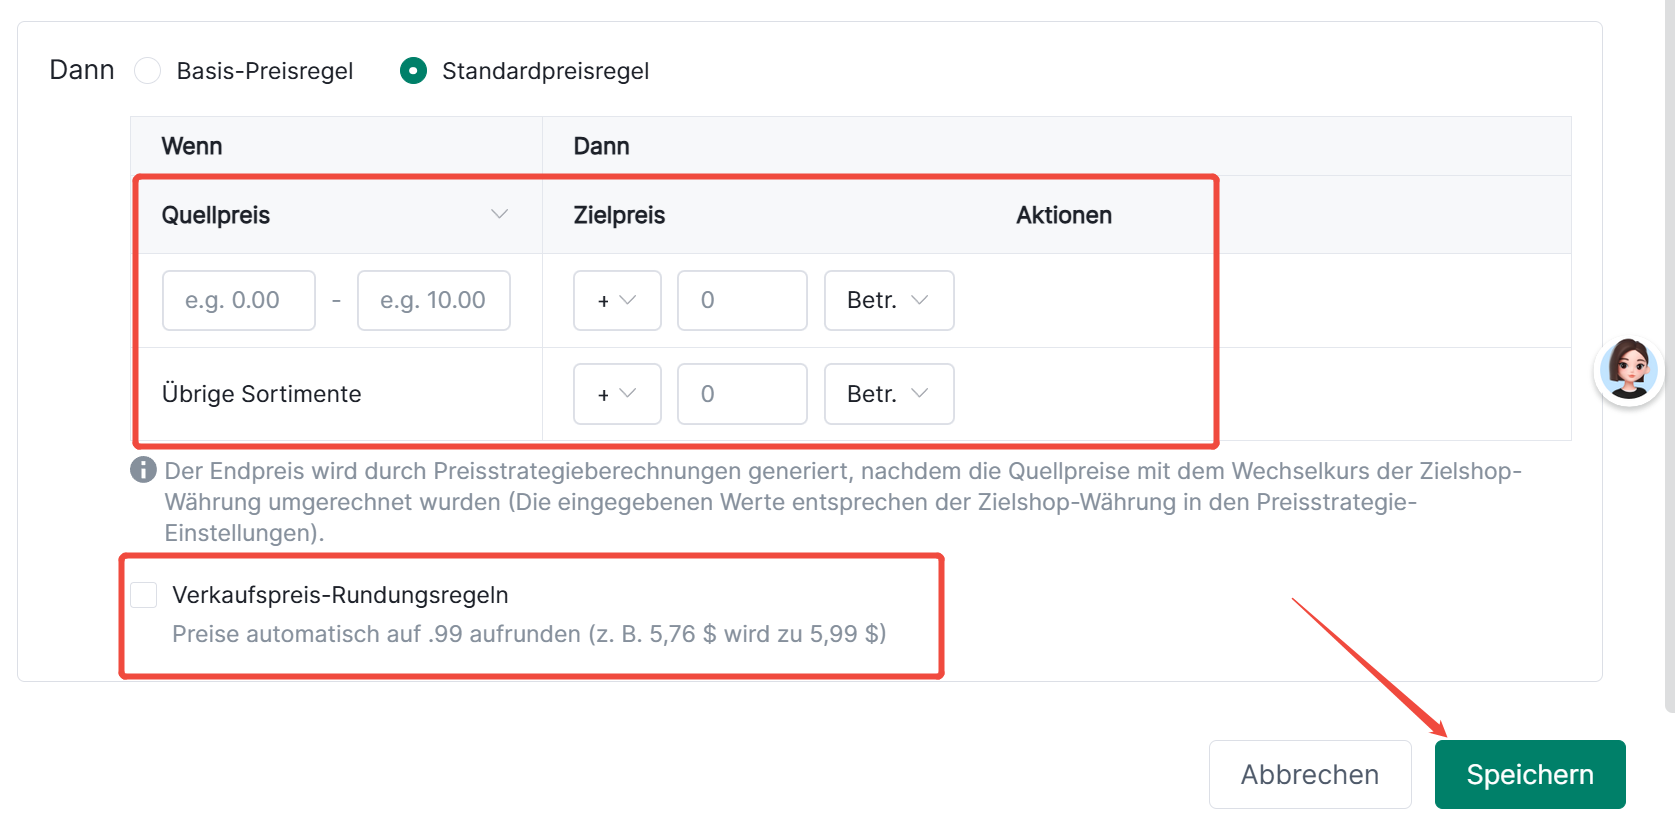This screenshot has width=1675, height=825.
Task: Click the first row Zielpreis value field
Action: tap(742, 300)
